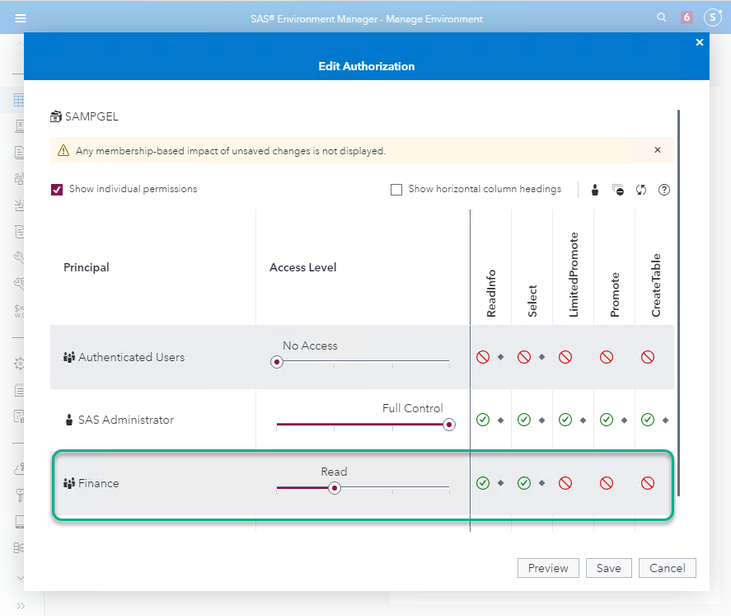Image resolution: width=731 pixels, height=616 pixels.
Task: Click the ReadInfo column heading
Action: (x=491, y=294)
